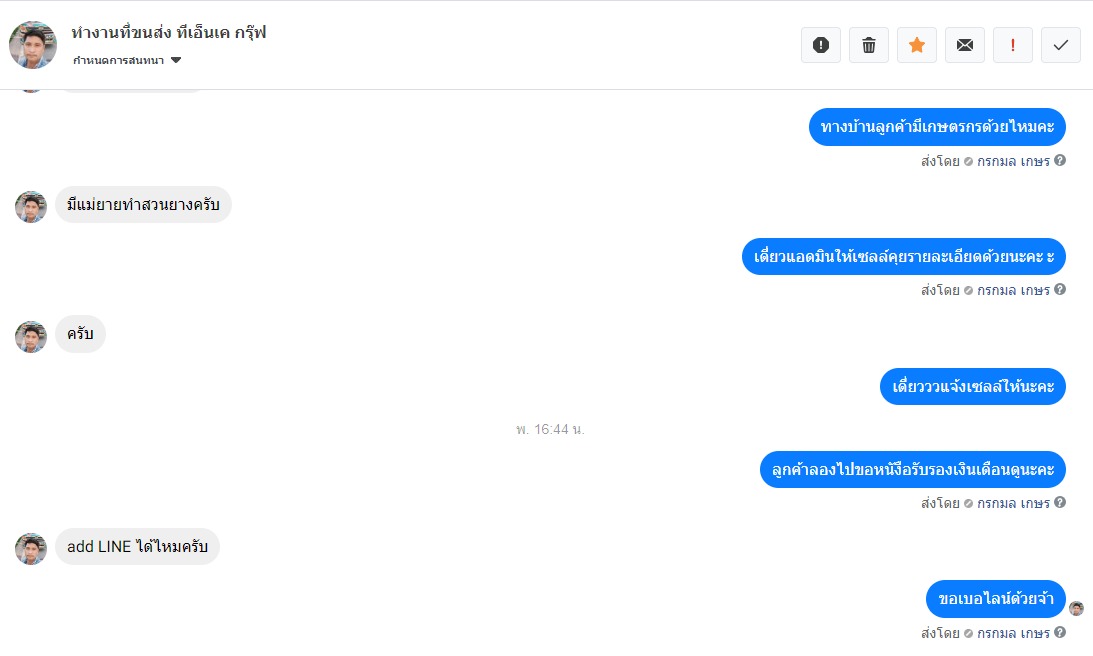Click help icon under the เดี๋ยวแอดมิน message

click(x=1060, y=289)
